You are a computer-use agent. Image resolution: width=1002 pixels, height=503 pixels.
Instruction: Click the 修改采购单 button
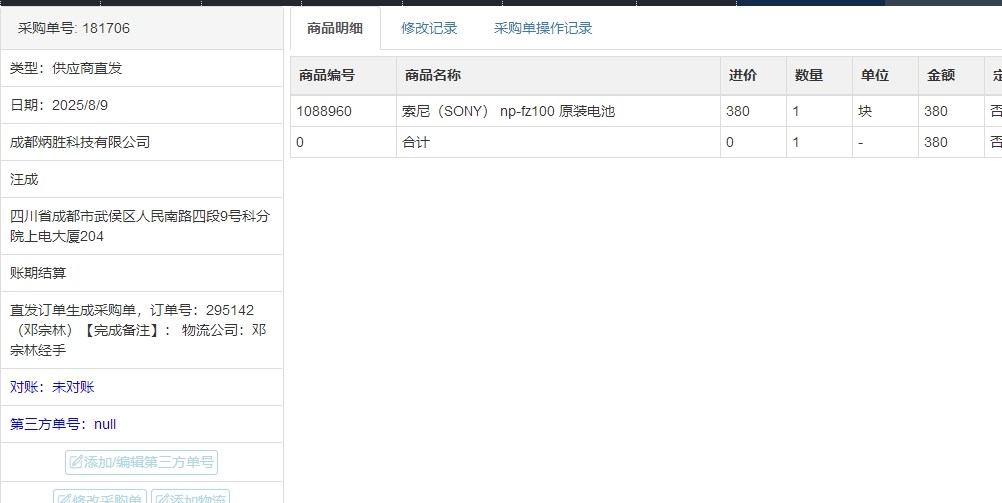[100, 497]
